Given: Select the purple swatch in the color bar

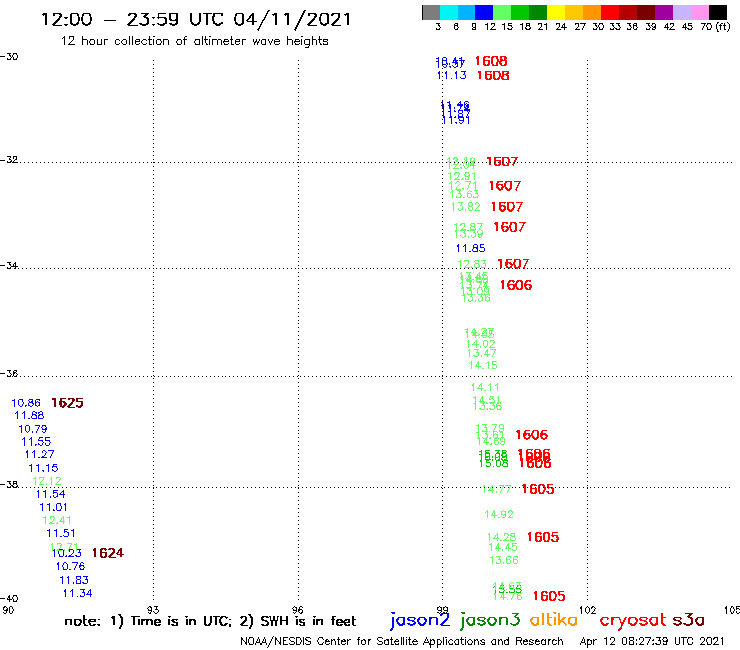Looking at the screenshot, I should [664, 12].
